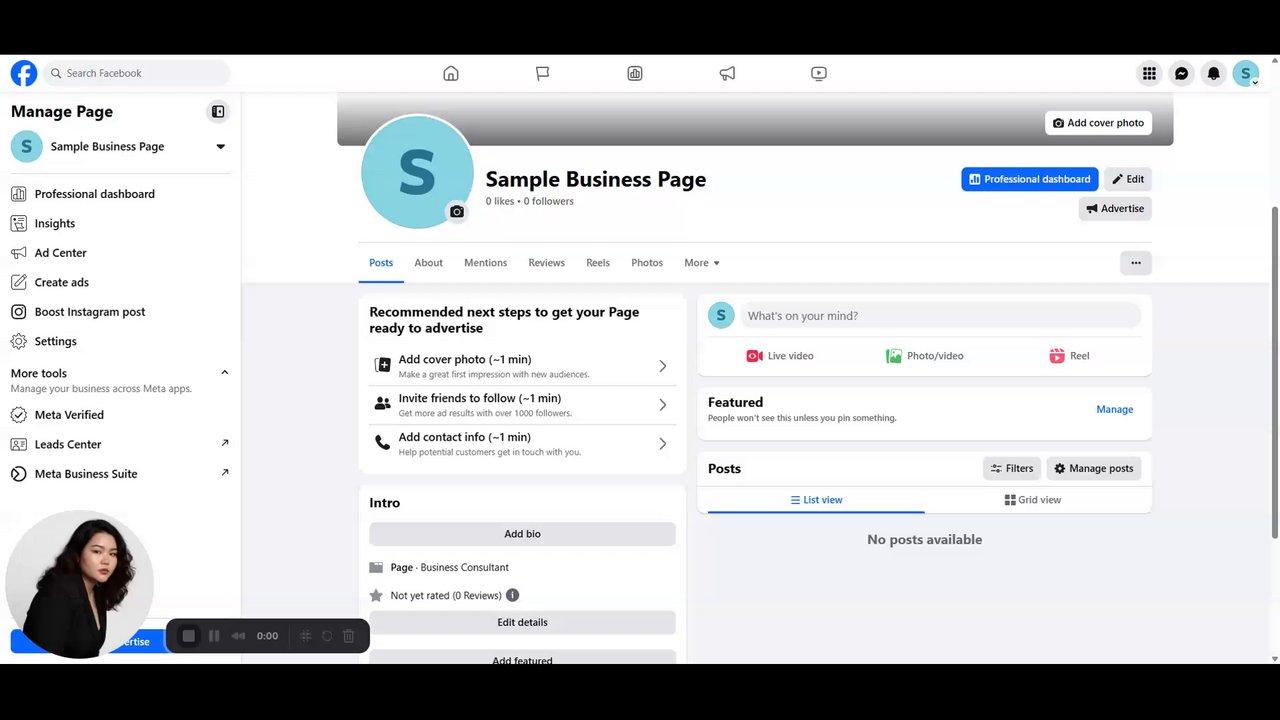This screenshot has height=720, width=1280.
Task: Pause the screen recording
Action: click(x=214, y=636)
